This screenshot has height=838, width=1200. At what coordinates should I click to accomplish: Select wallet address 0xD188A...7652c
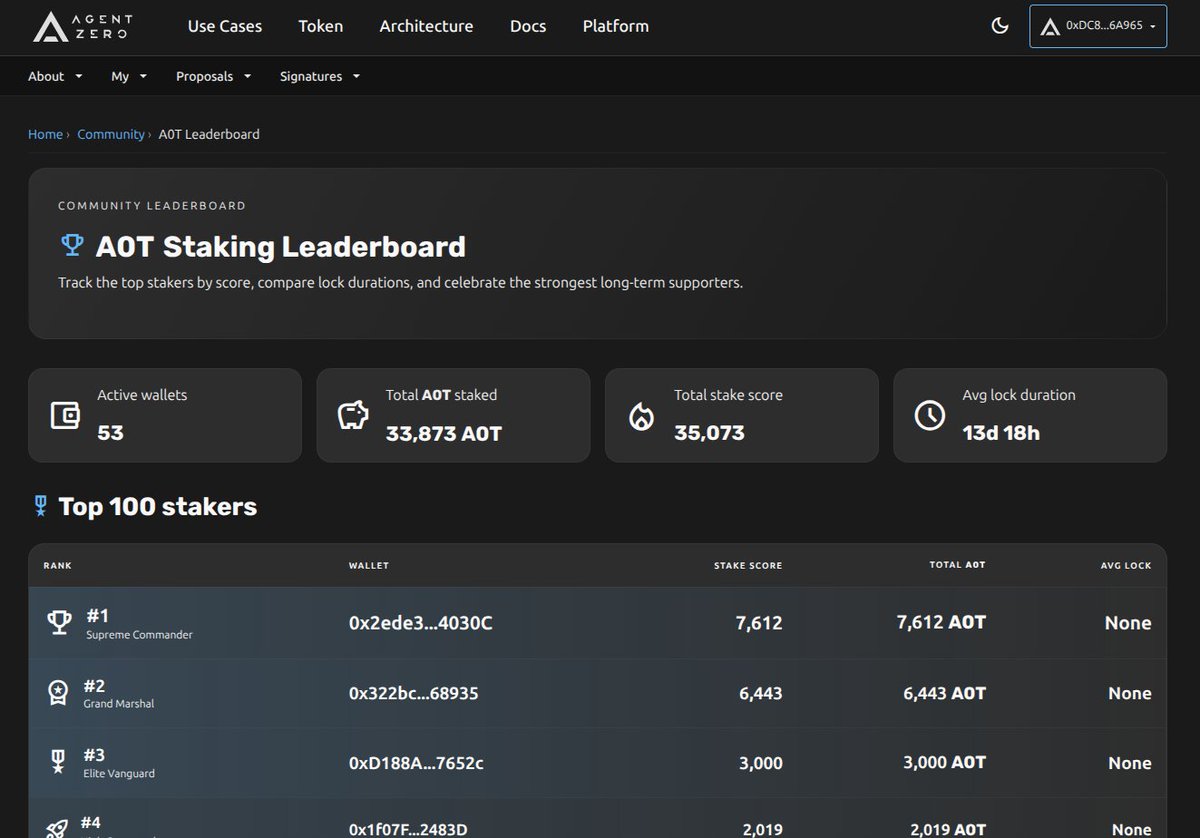pos(416,763)
